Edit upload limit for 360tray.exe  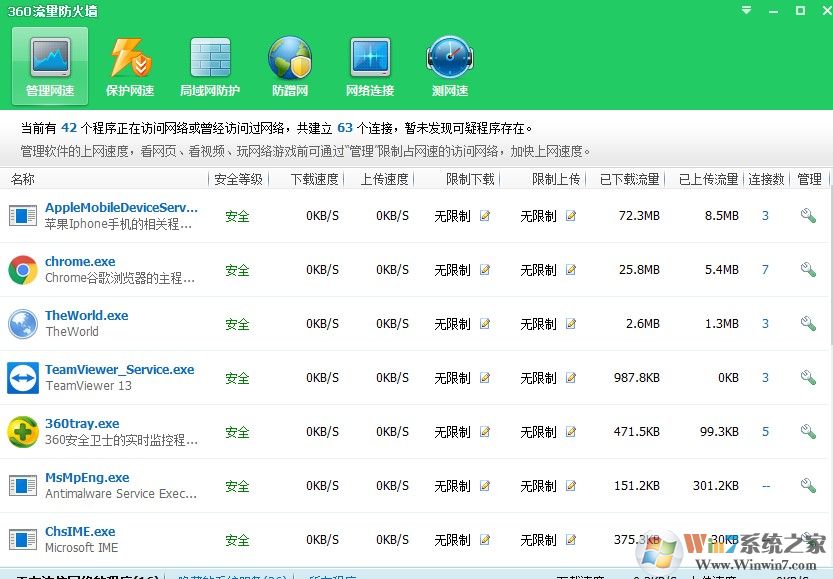tap(571, 432)
